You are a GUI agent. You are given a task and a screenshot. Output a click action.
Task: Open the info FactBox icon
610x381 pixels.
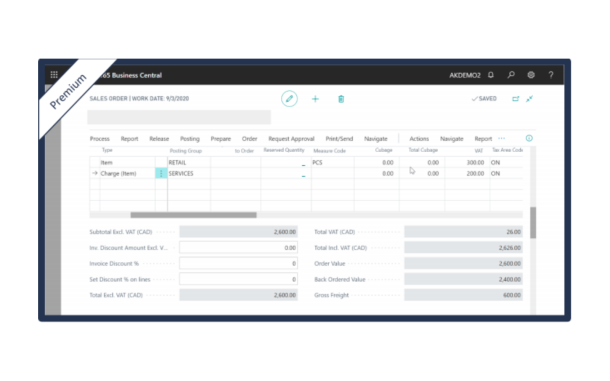click(x=529, y=138)
